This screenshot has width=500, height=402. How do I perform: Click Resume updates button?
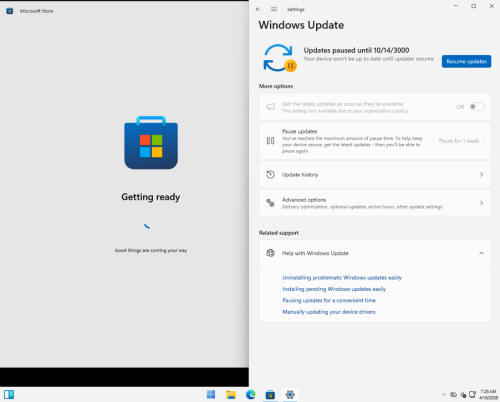(466, 61)
